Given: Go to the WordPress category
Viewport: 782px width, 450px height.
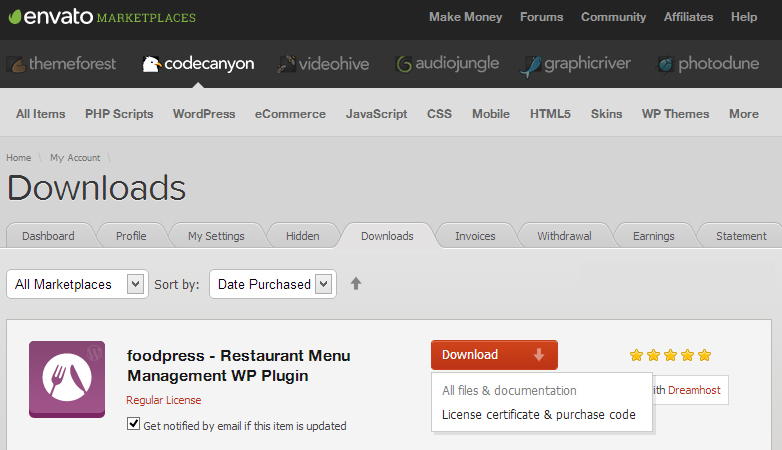Looking at the screenshot, I should pos(204,114).
